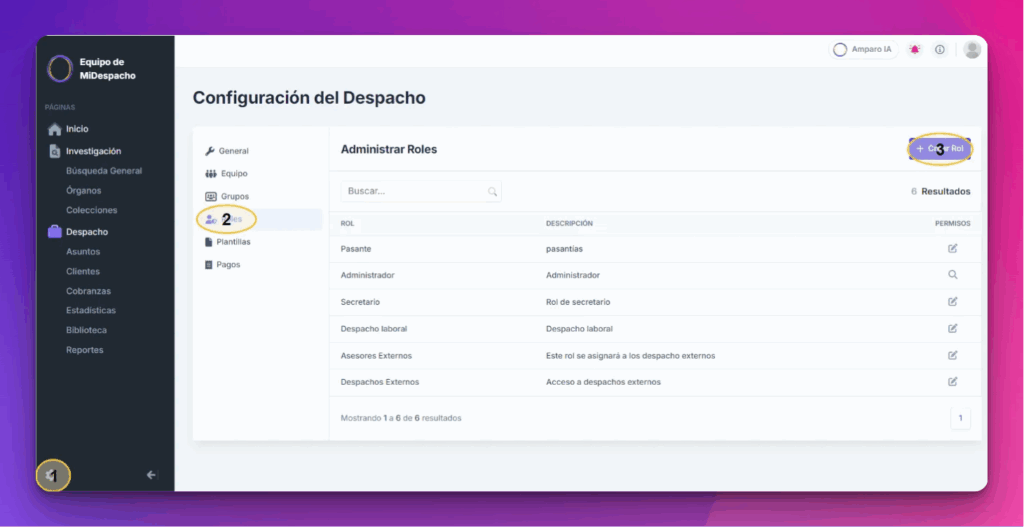Open Asuntos in sidebar
This screenshot has height=527, width=1024.
coord(83,251)
